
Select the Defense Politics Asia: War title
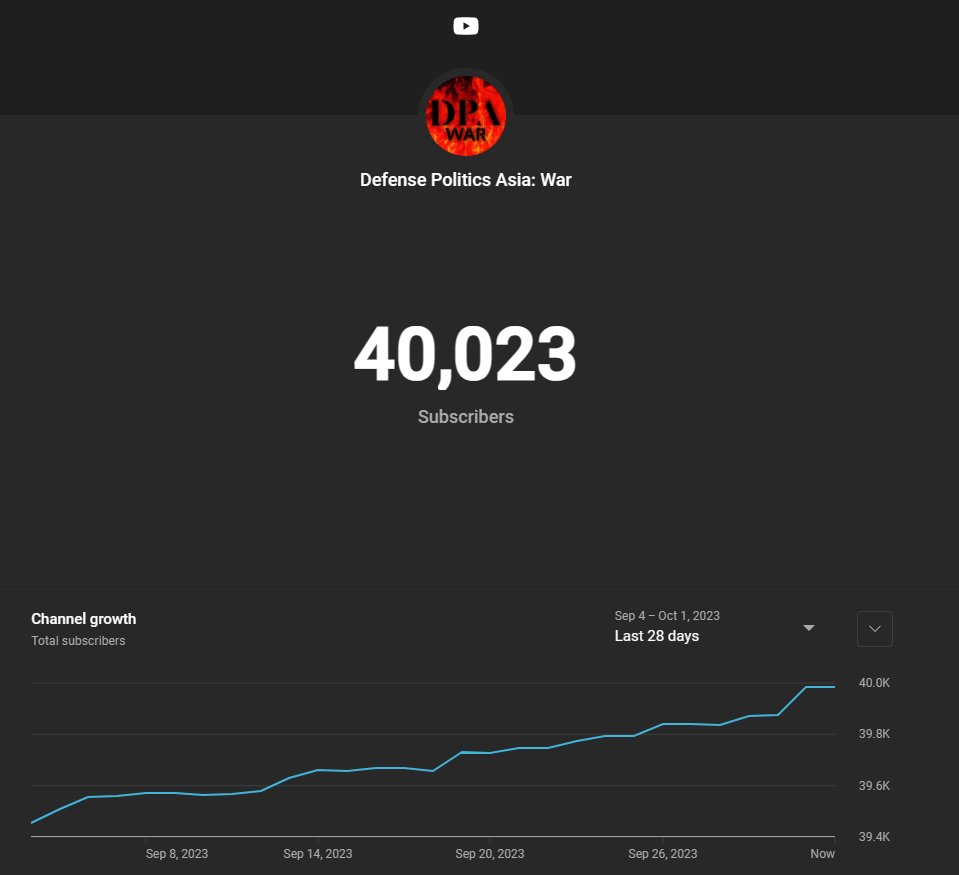465,180
